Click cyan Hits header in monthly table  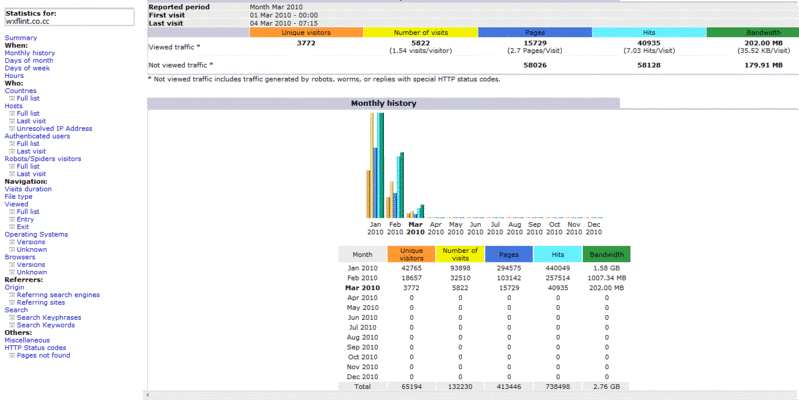click(x=558, y=254)
